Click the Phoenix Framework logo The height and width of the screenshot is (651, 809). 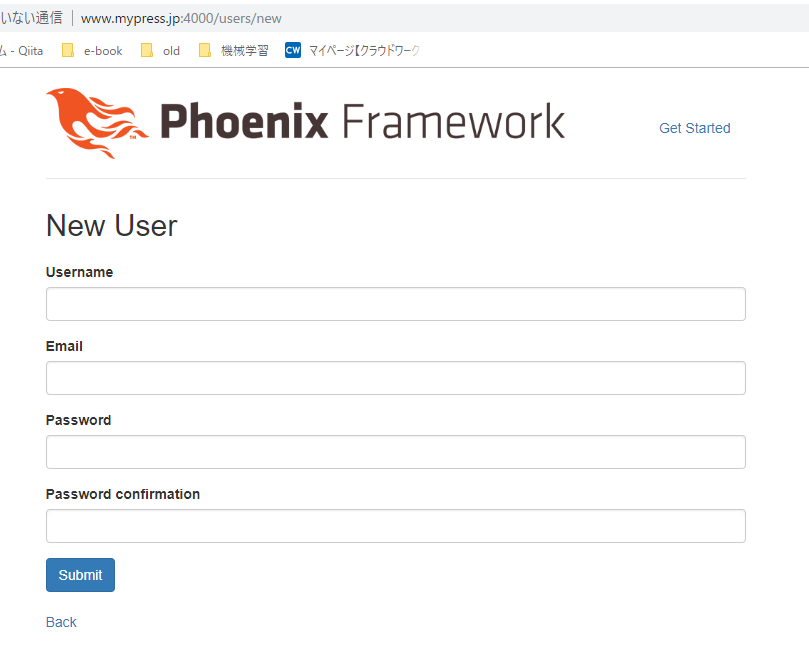click(305, 123)
